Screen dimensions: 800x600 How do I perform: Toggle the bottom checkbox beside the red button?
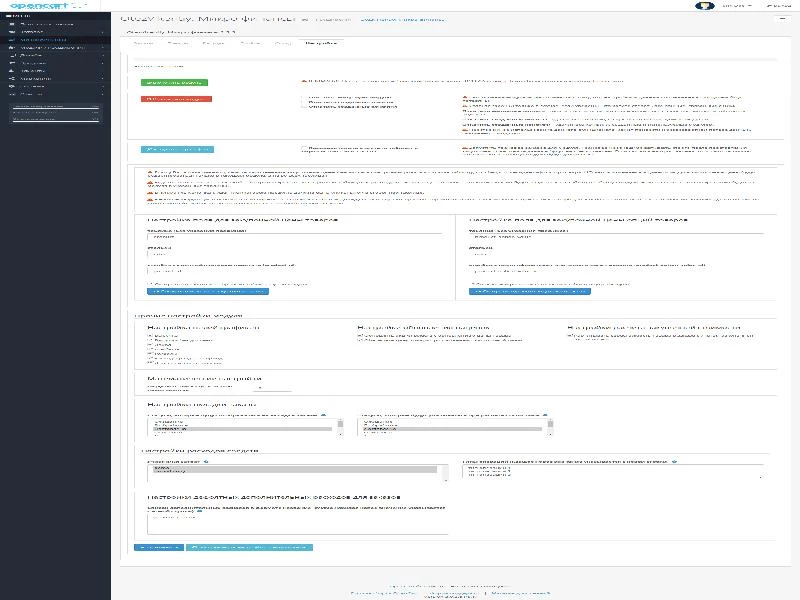point(304,107)
